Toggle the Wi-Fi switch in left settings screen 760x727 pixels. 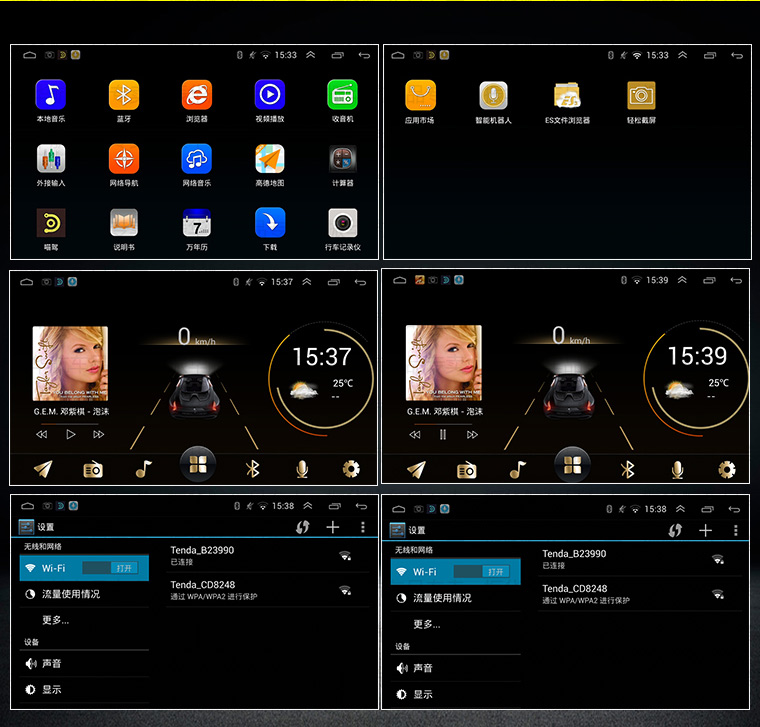tap(111, 568)
